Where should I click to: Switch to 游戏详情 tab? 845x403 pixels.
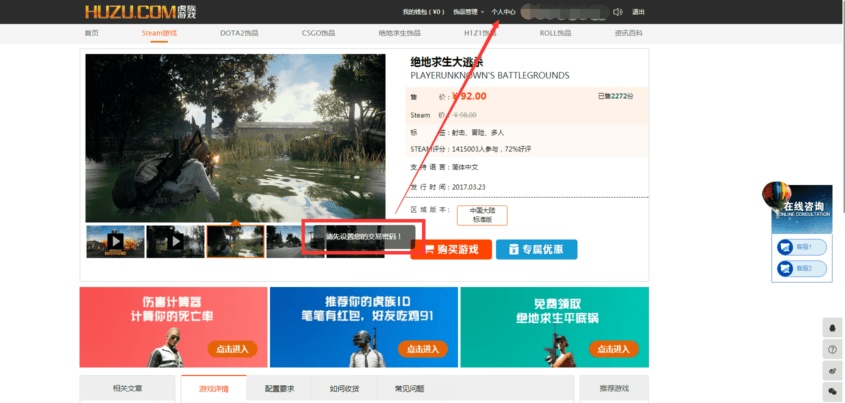coord(214,388)
